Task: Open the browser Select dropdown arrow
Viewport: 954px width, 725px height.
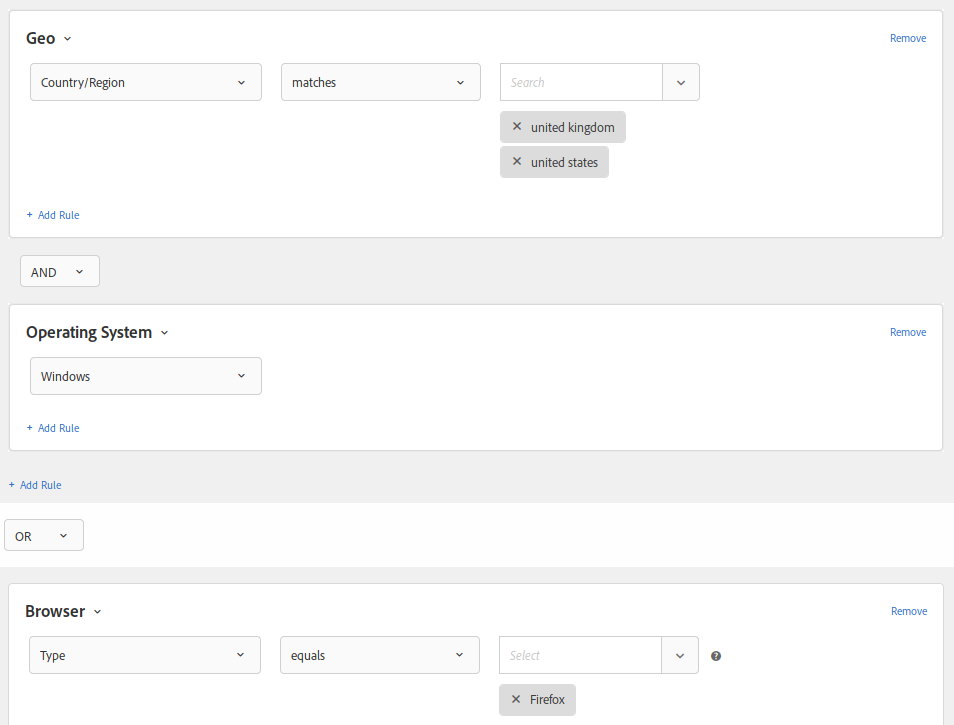Action: 680,656
